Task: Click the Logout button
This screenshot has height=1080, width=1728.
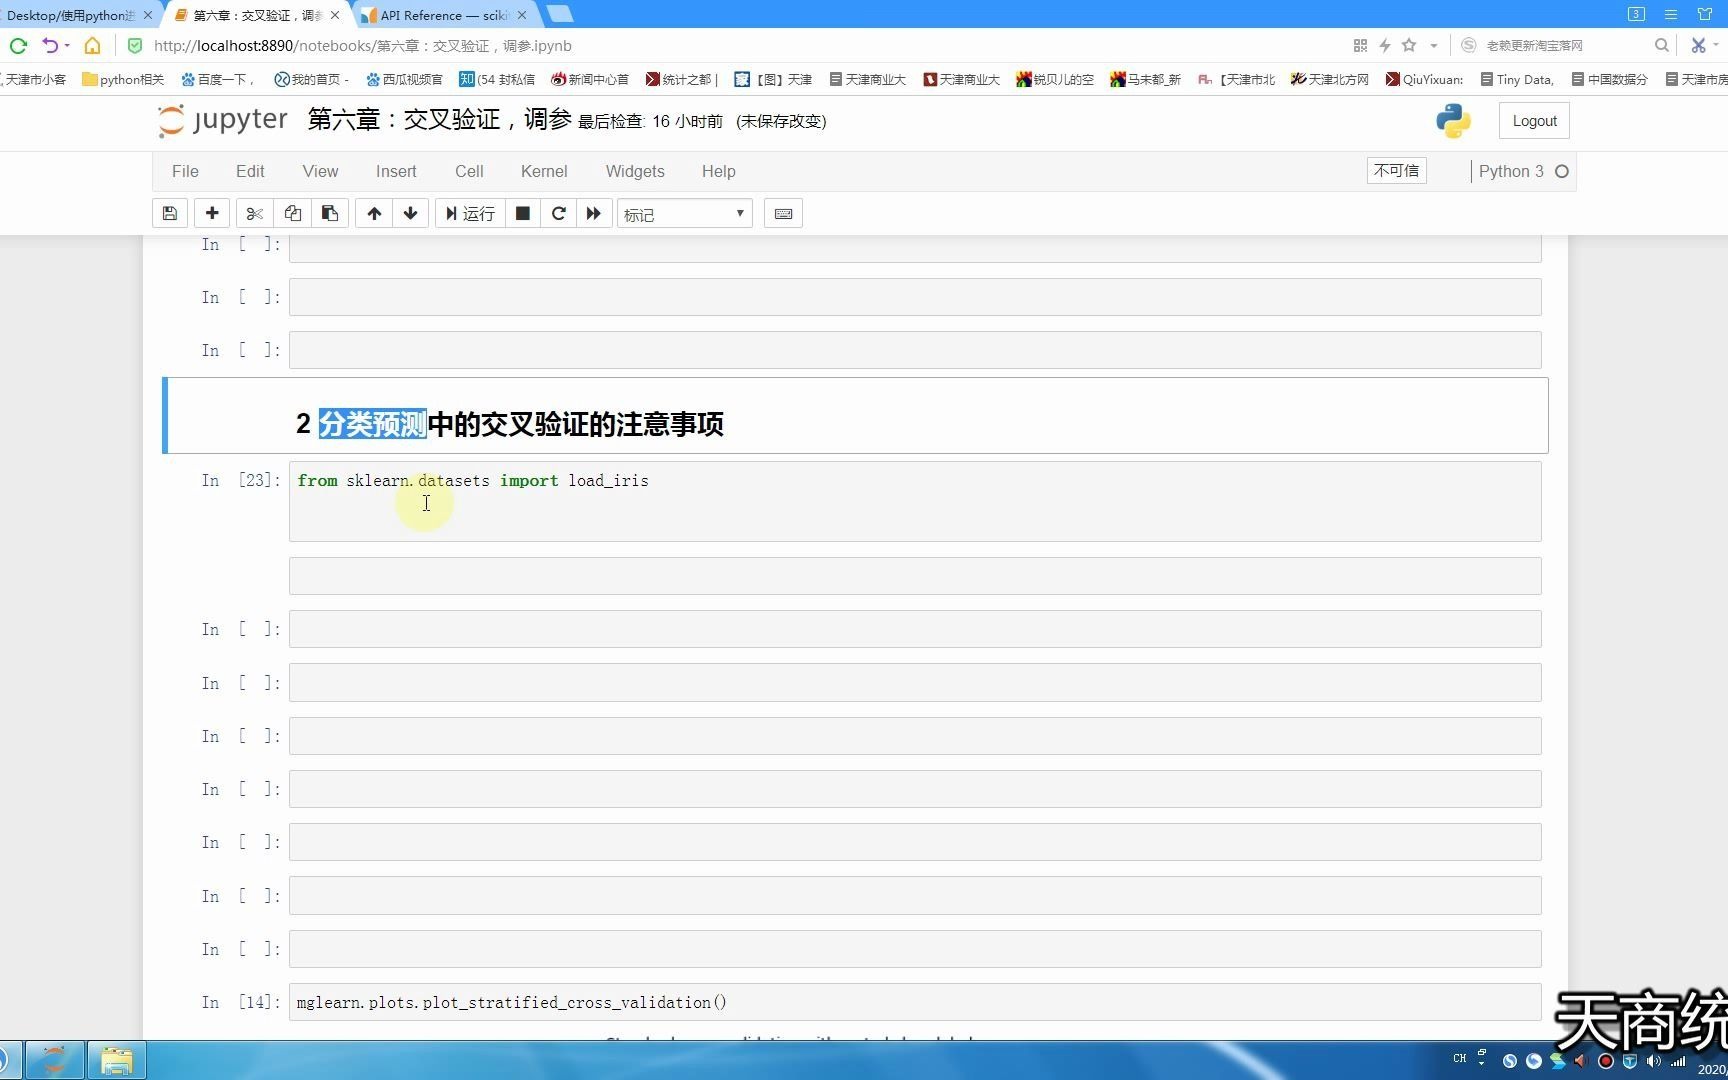Action: 1534,121
